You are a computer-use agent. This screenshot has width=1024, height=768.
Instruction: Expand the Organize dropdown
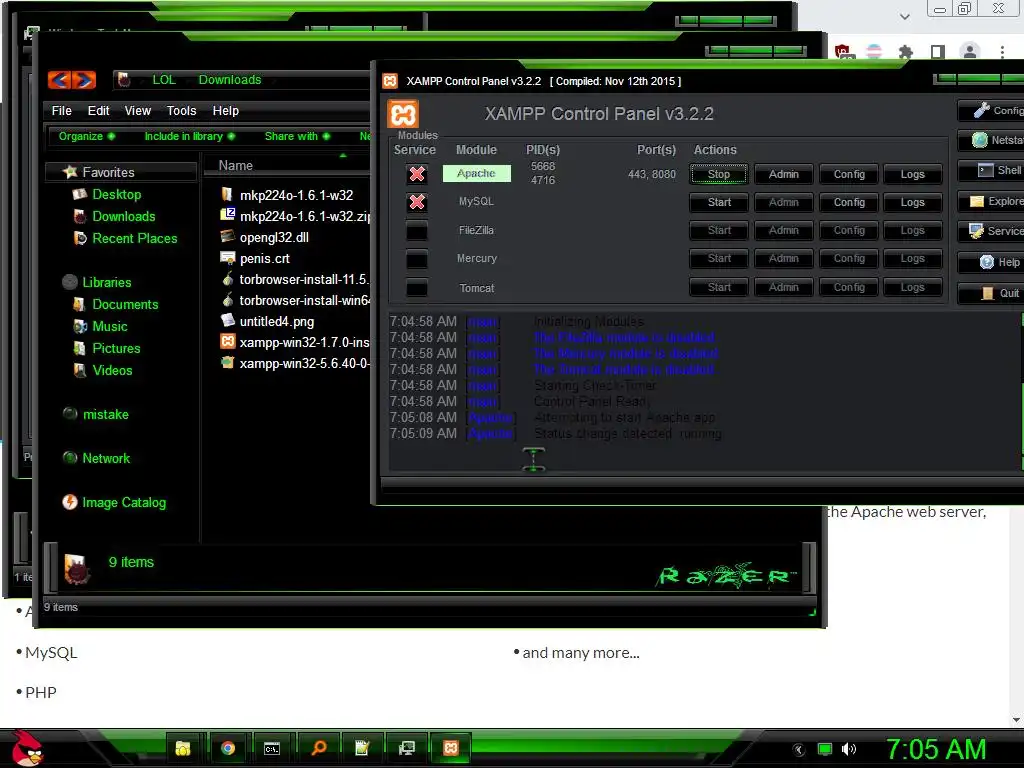tap(87, 136)
